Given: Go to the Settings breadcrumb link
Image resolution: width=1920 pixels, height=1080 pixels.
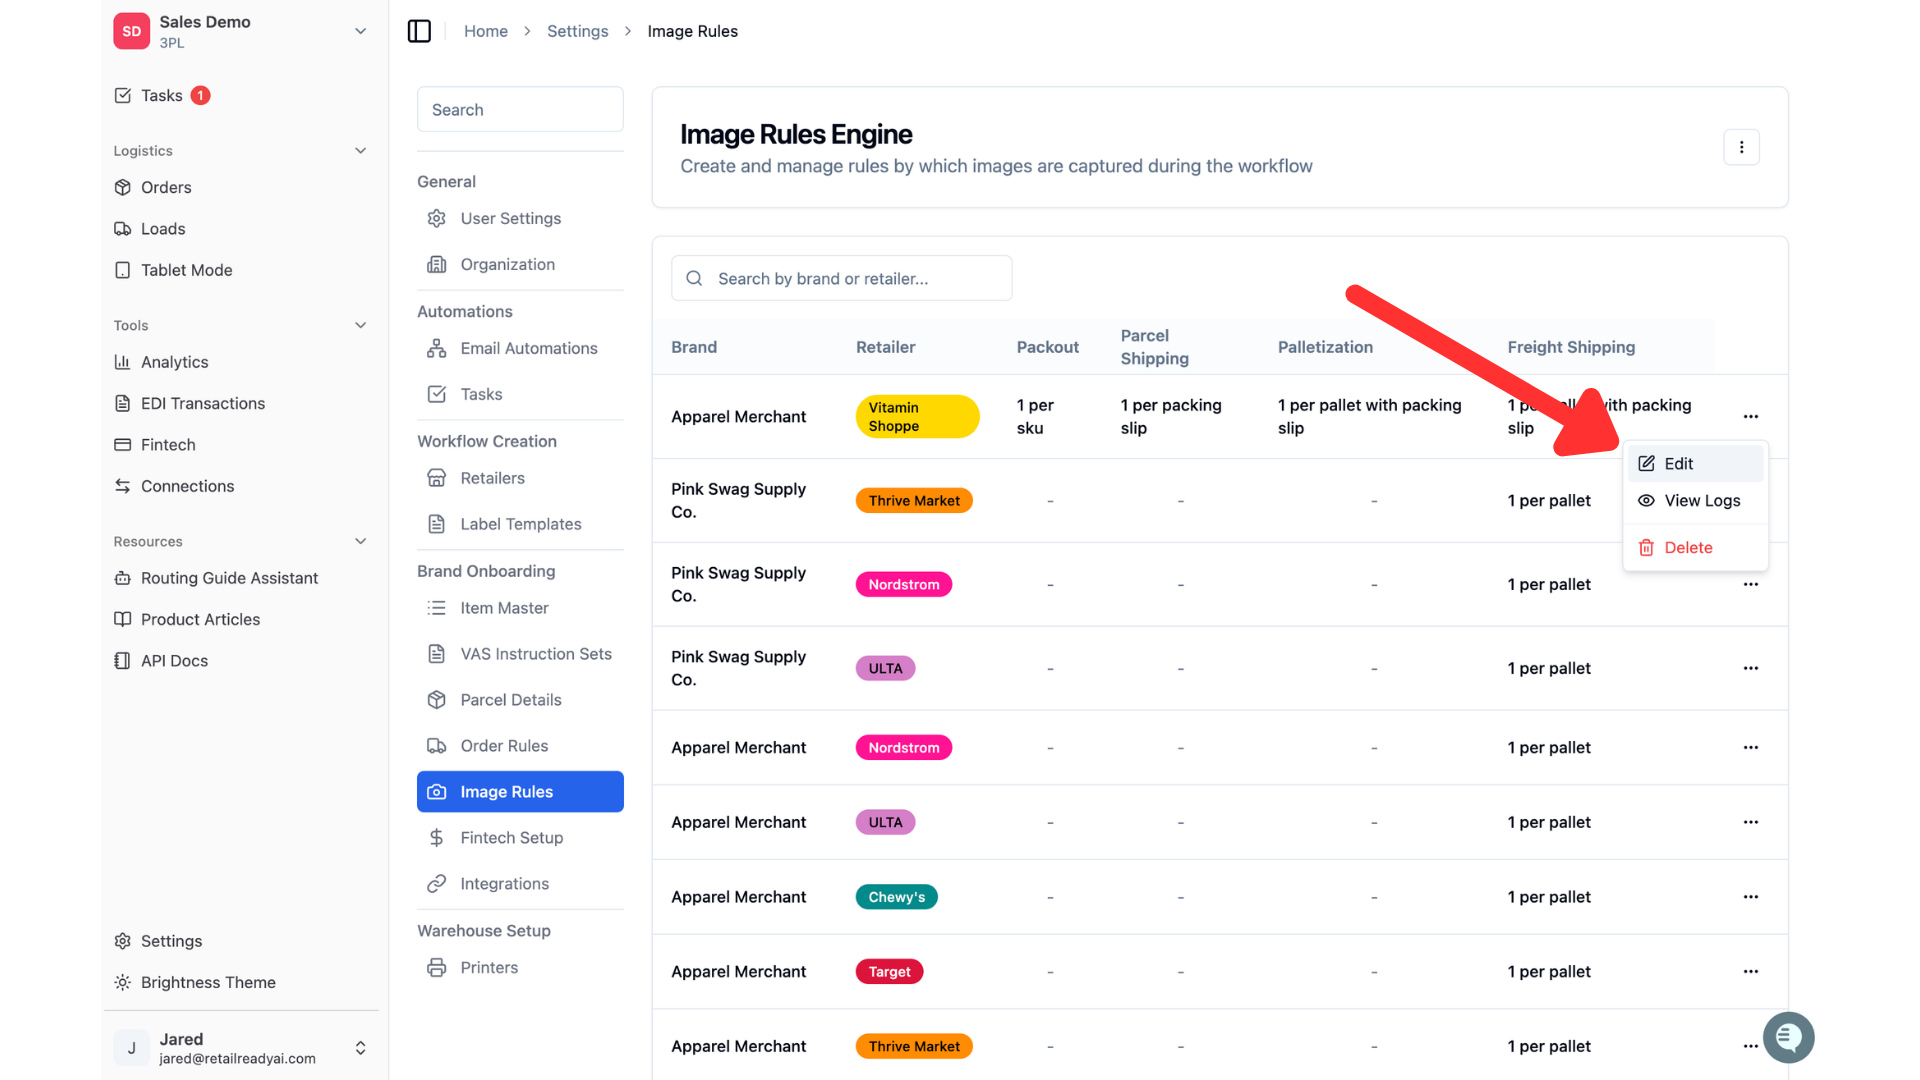Looking at the screenshot, I should click(577, 31).
